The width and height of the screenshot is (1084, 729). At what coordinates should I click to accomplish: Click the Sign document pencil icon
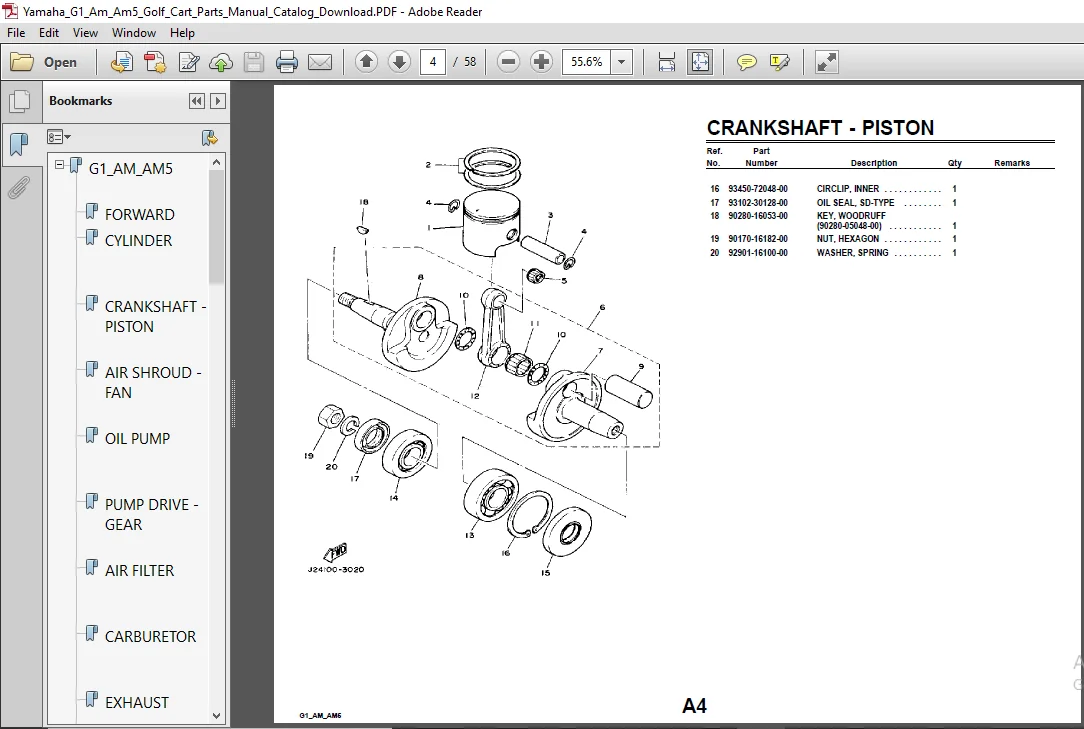coord(188,62)
